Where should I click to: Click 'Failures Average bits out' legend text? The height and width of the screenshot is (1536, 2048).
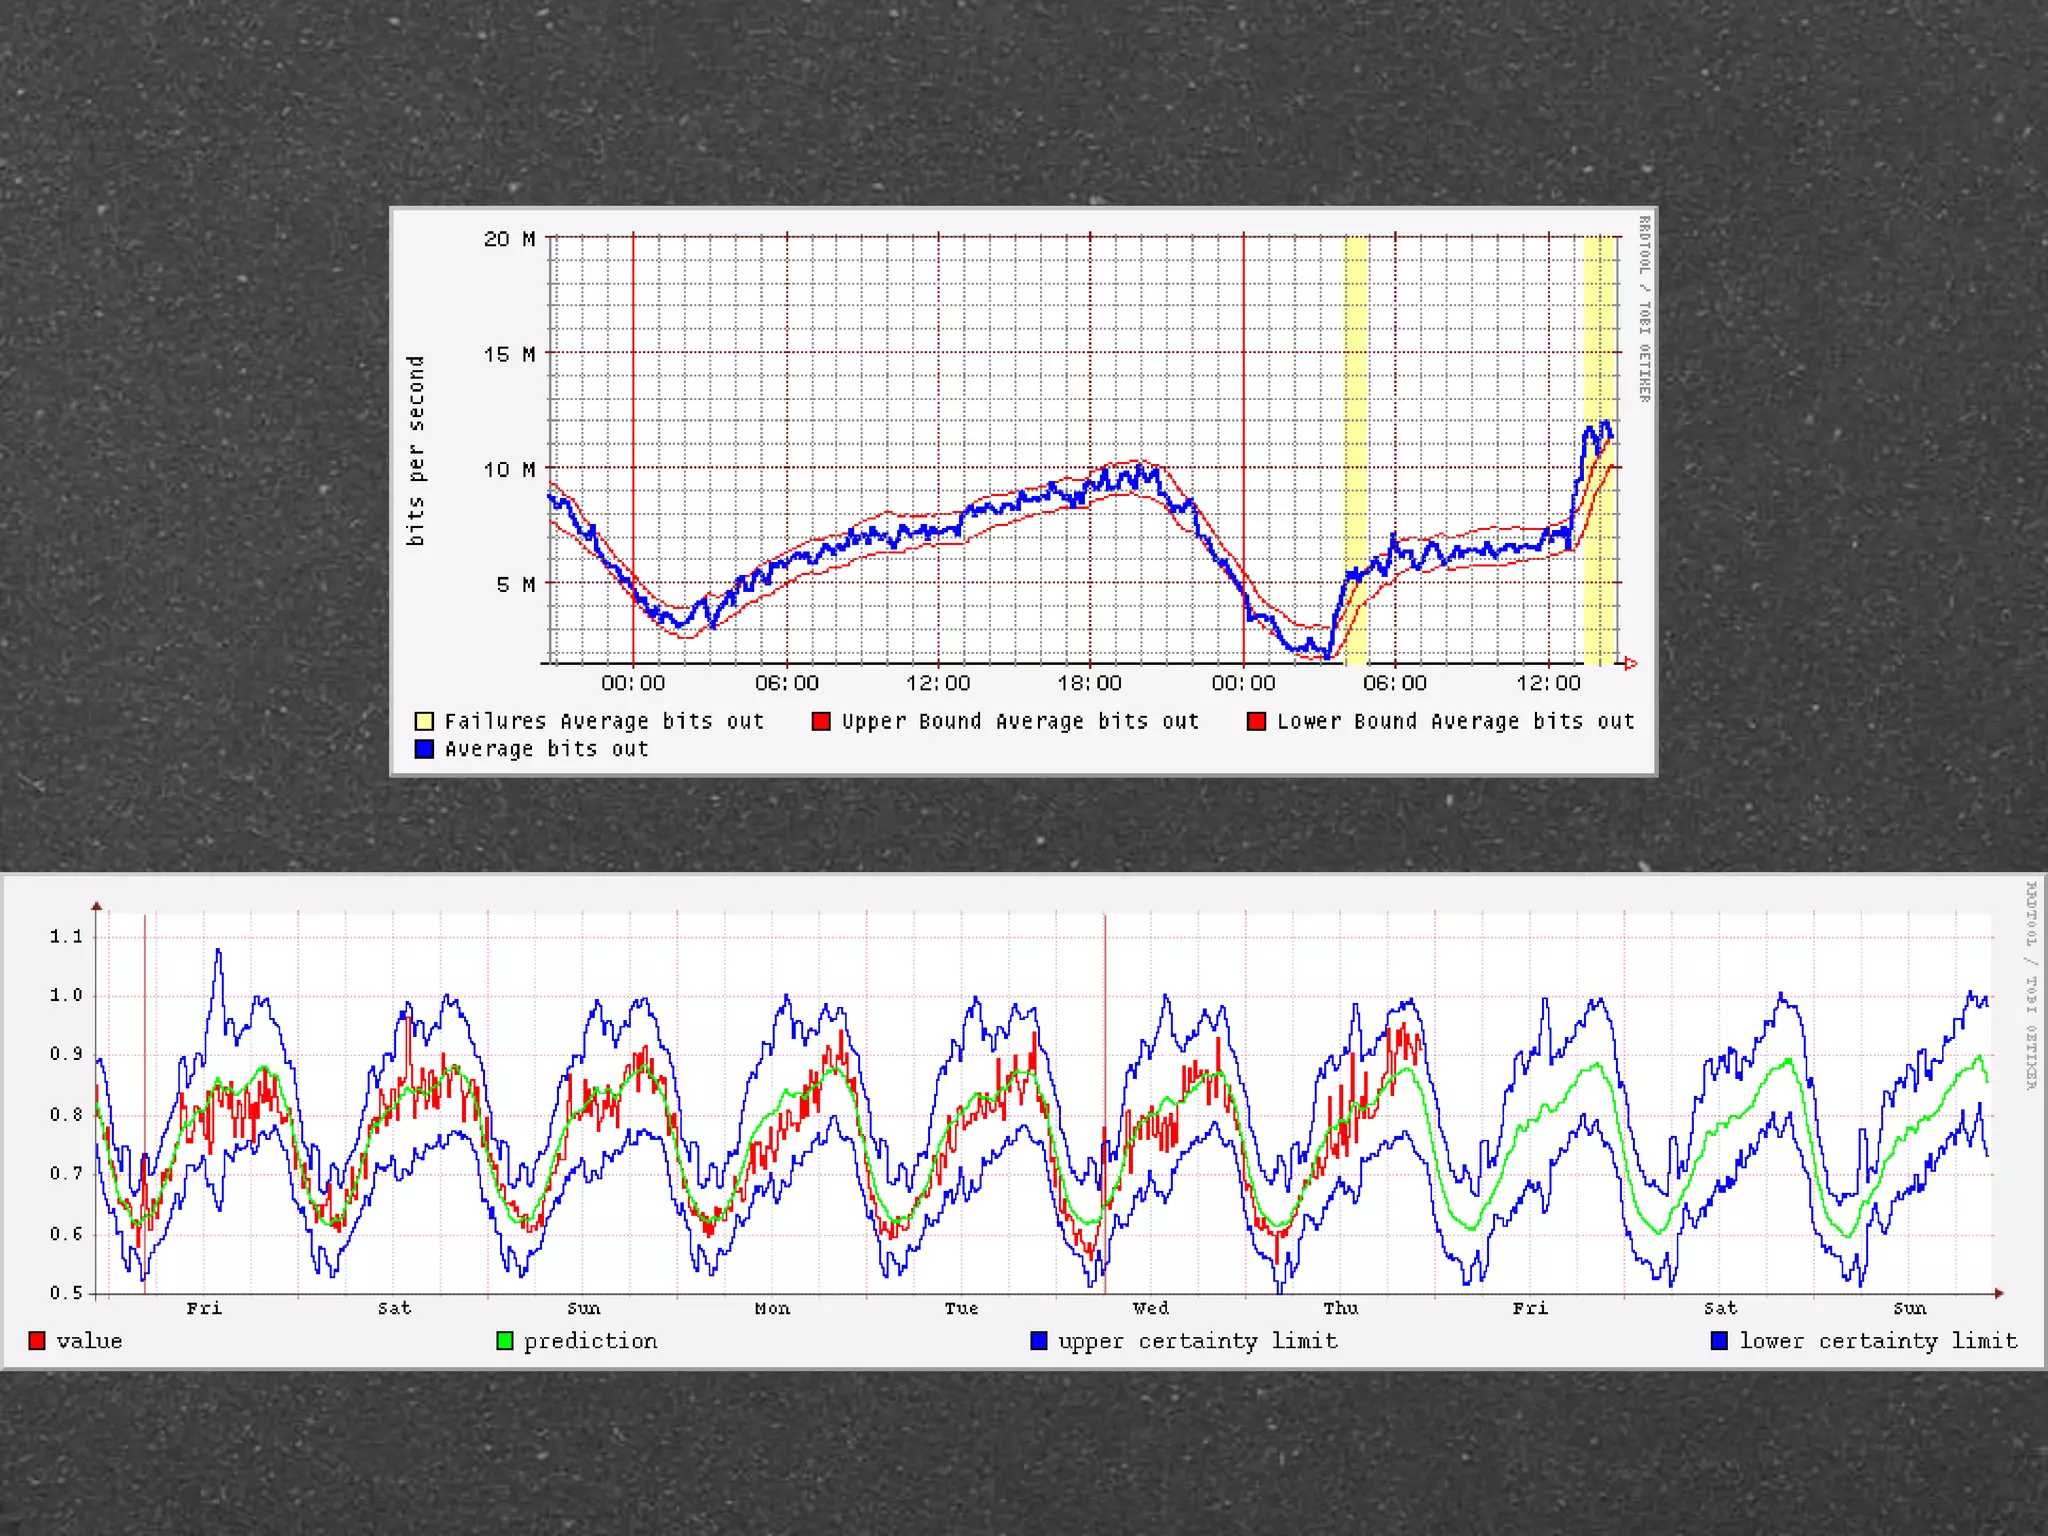604,721
